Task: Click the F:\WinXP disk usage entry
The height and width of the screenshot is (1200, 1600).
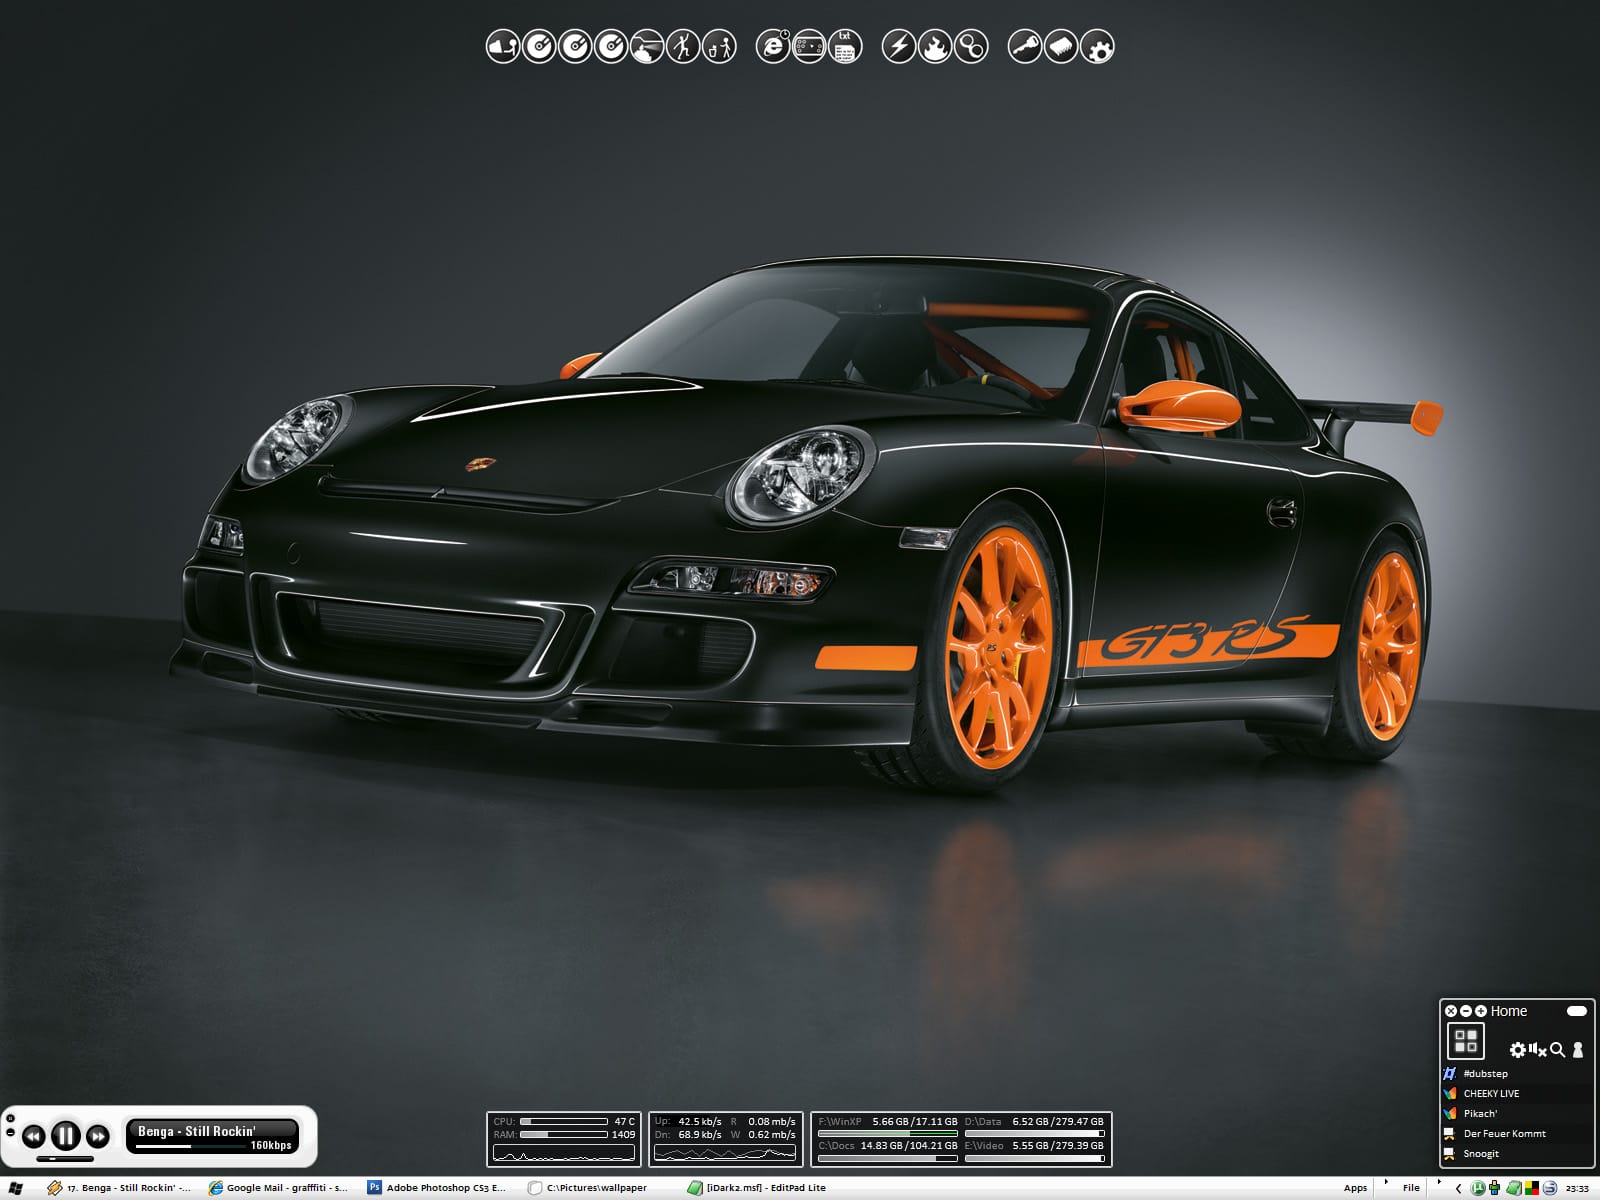Action: [888, 1127]
